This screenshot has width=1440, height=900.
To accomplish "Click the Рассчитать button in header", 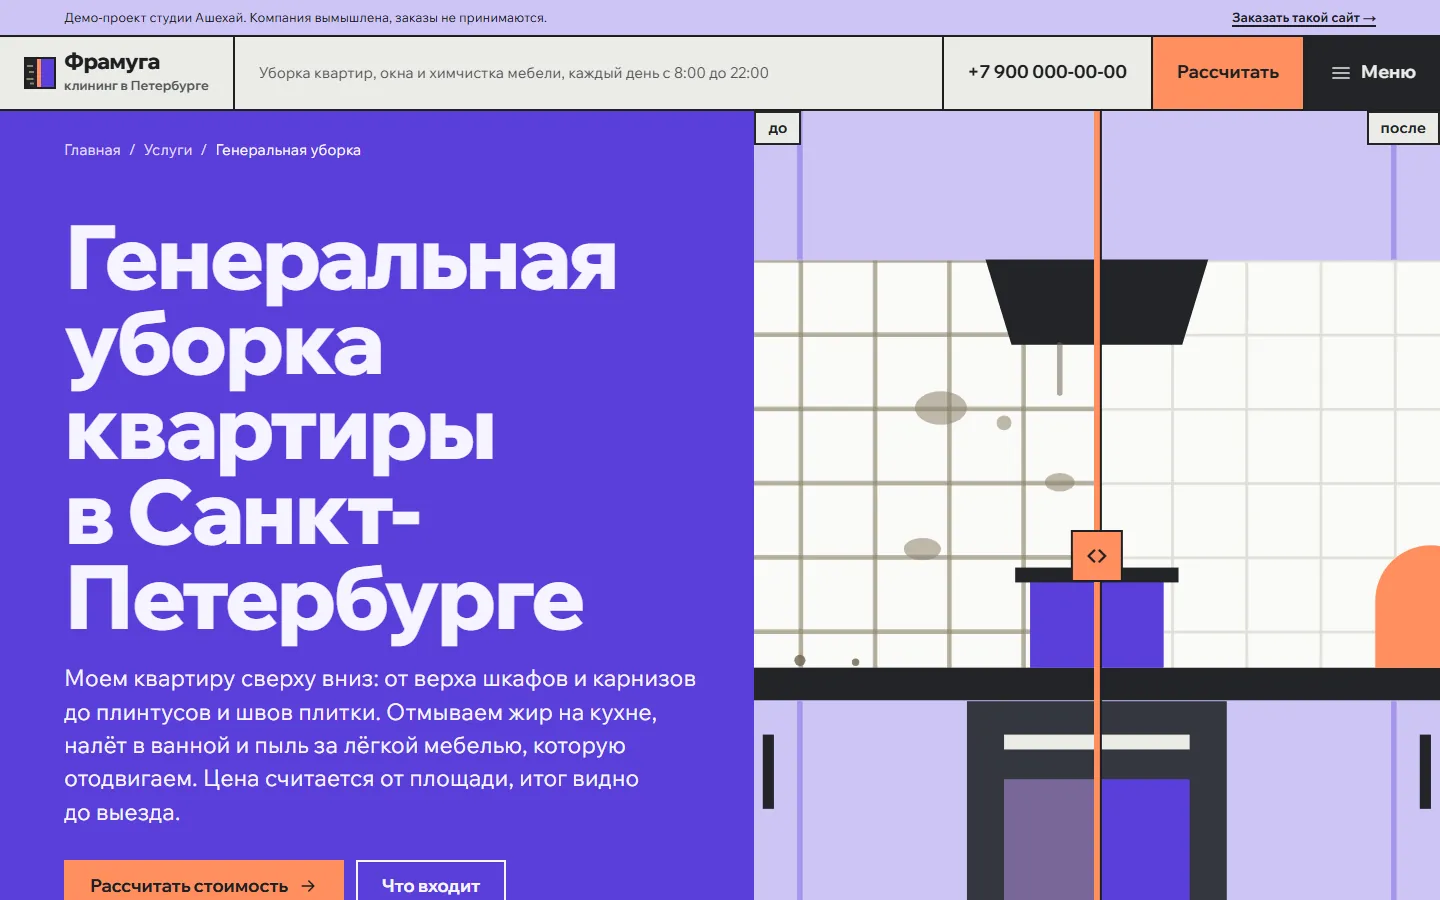I will pyautogui.click(x=1227, y=73).
